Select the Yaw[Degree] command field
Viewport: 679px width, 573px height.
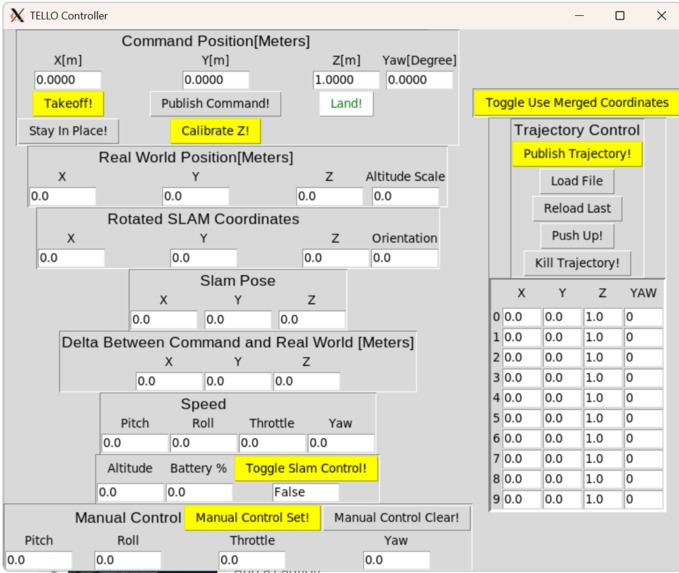pyautogui.click(x=419, y=80)
